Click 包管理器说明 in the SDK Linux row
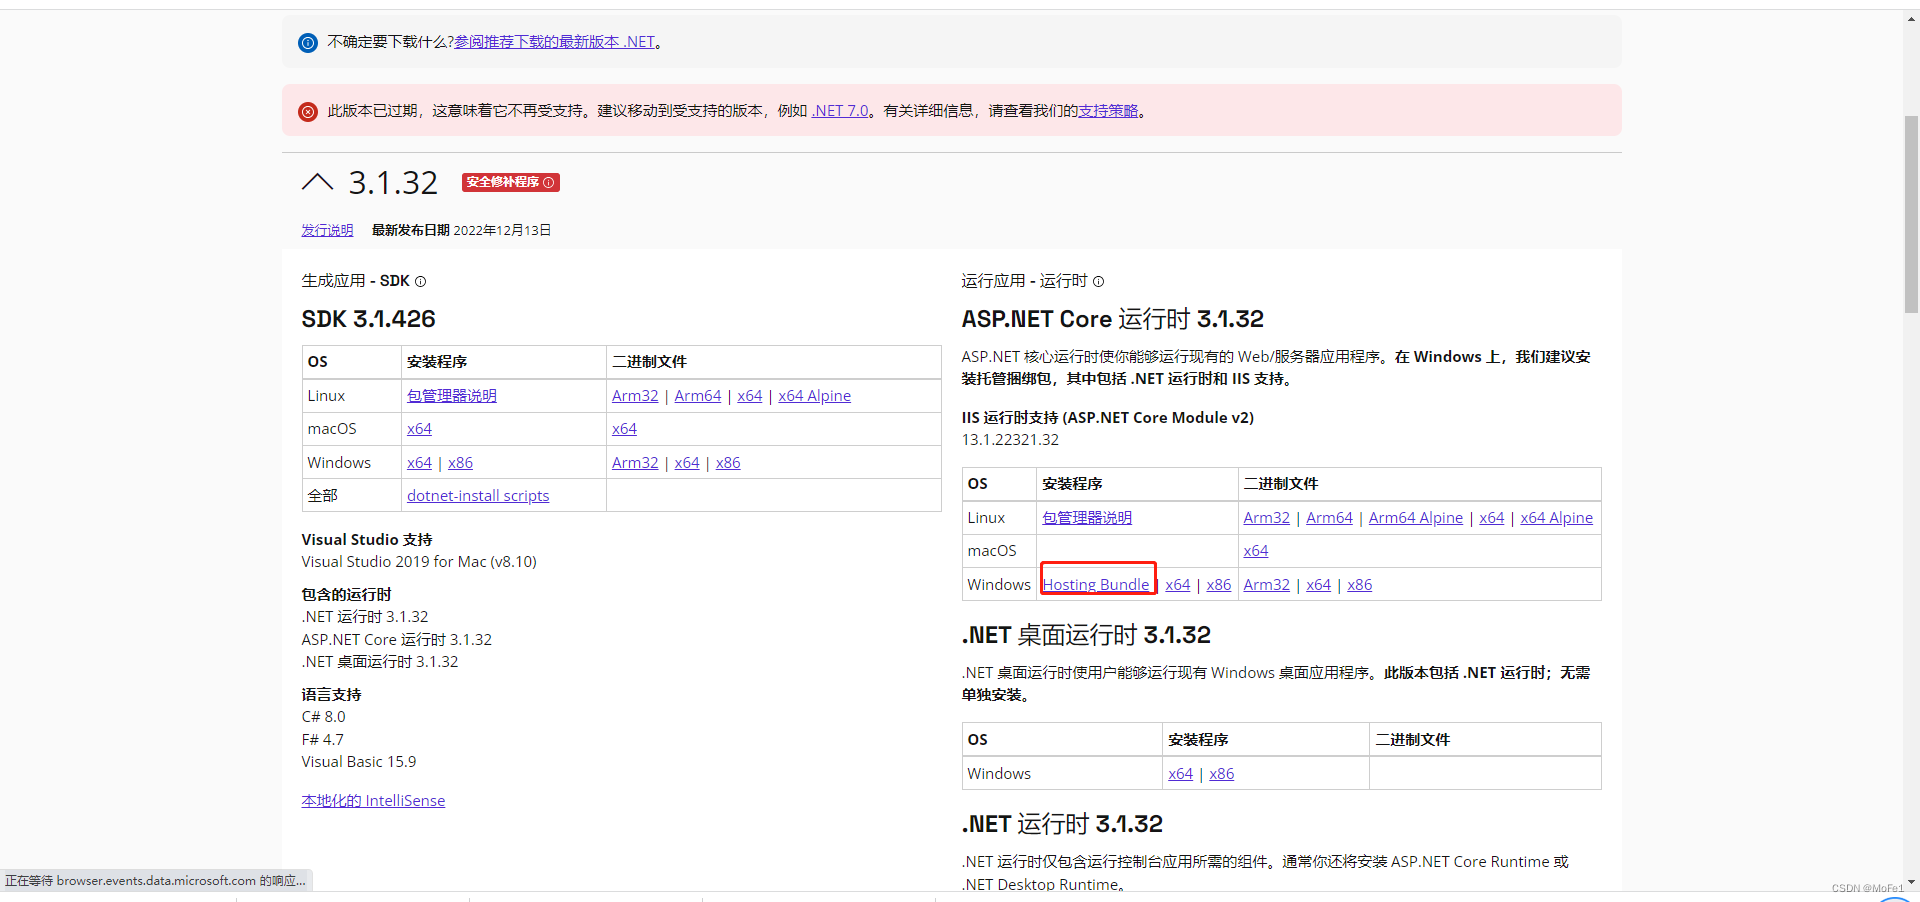Viewport: 1920px width, 902px height. (450, 395)
